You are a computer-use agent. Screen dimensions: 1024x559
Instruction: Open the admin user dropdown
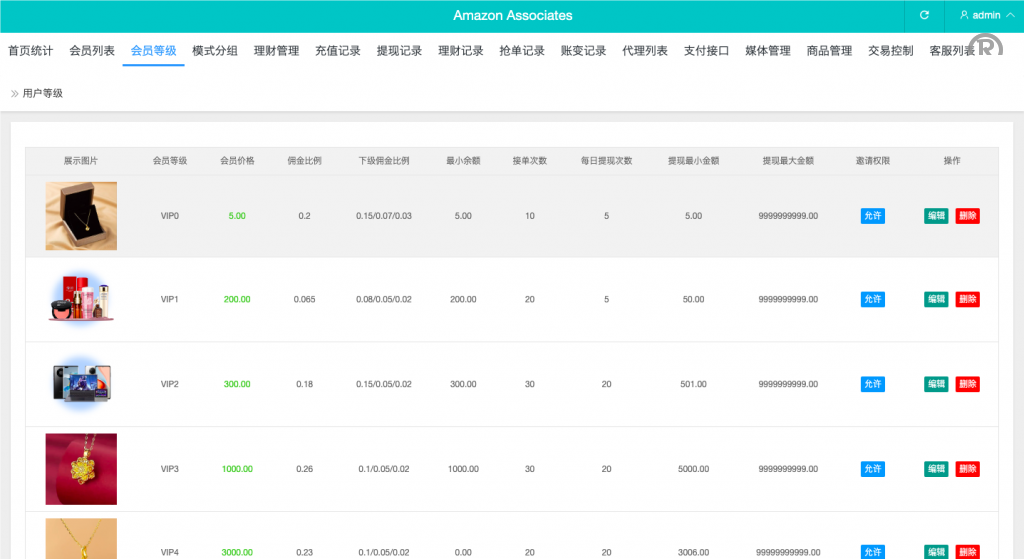[x=979, y=15]
